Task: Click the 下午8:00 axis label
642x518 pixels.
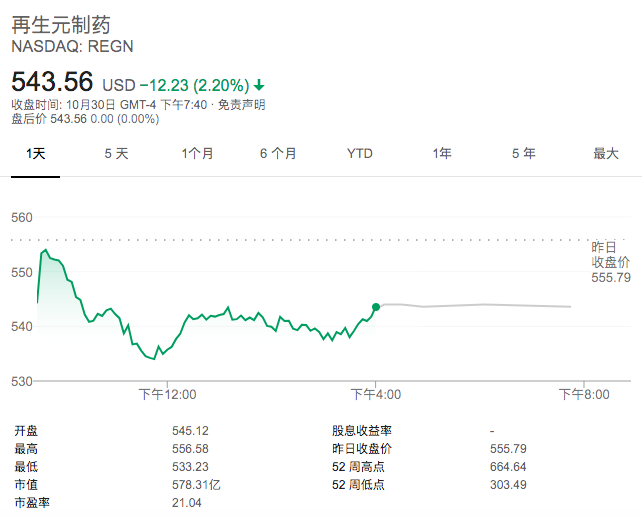Action: click(x=584, y=394)
